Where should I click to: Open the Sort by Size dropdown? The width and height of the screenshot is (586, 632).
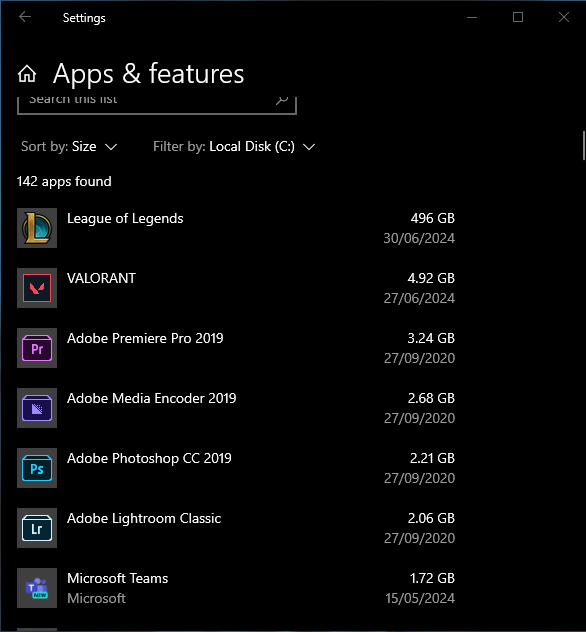pos(69,146)
